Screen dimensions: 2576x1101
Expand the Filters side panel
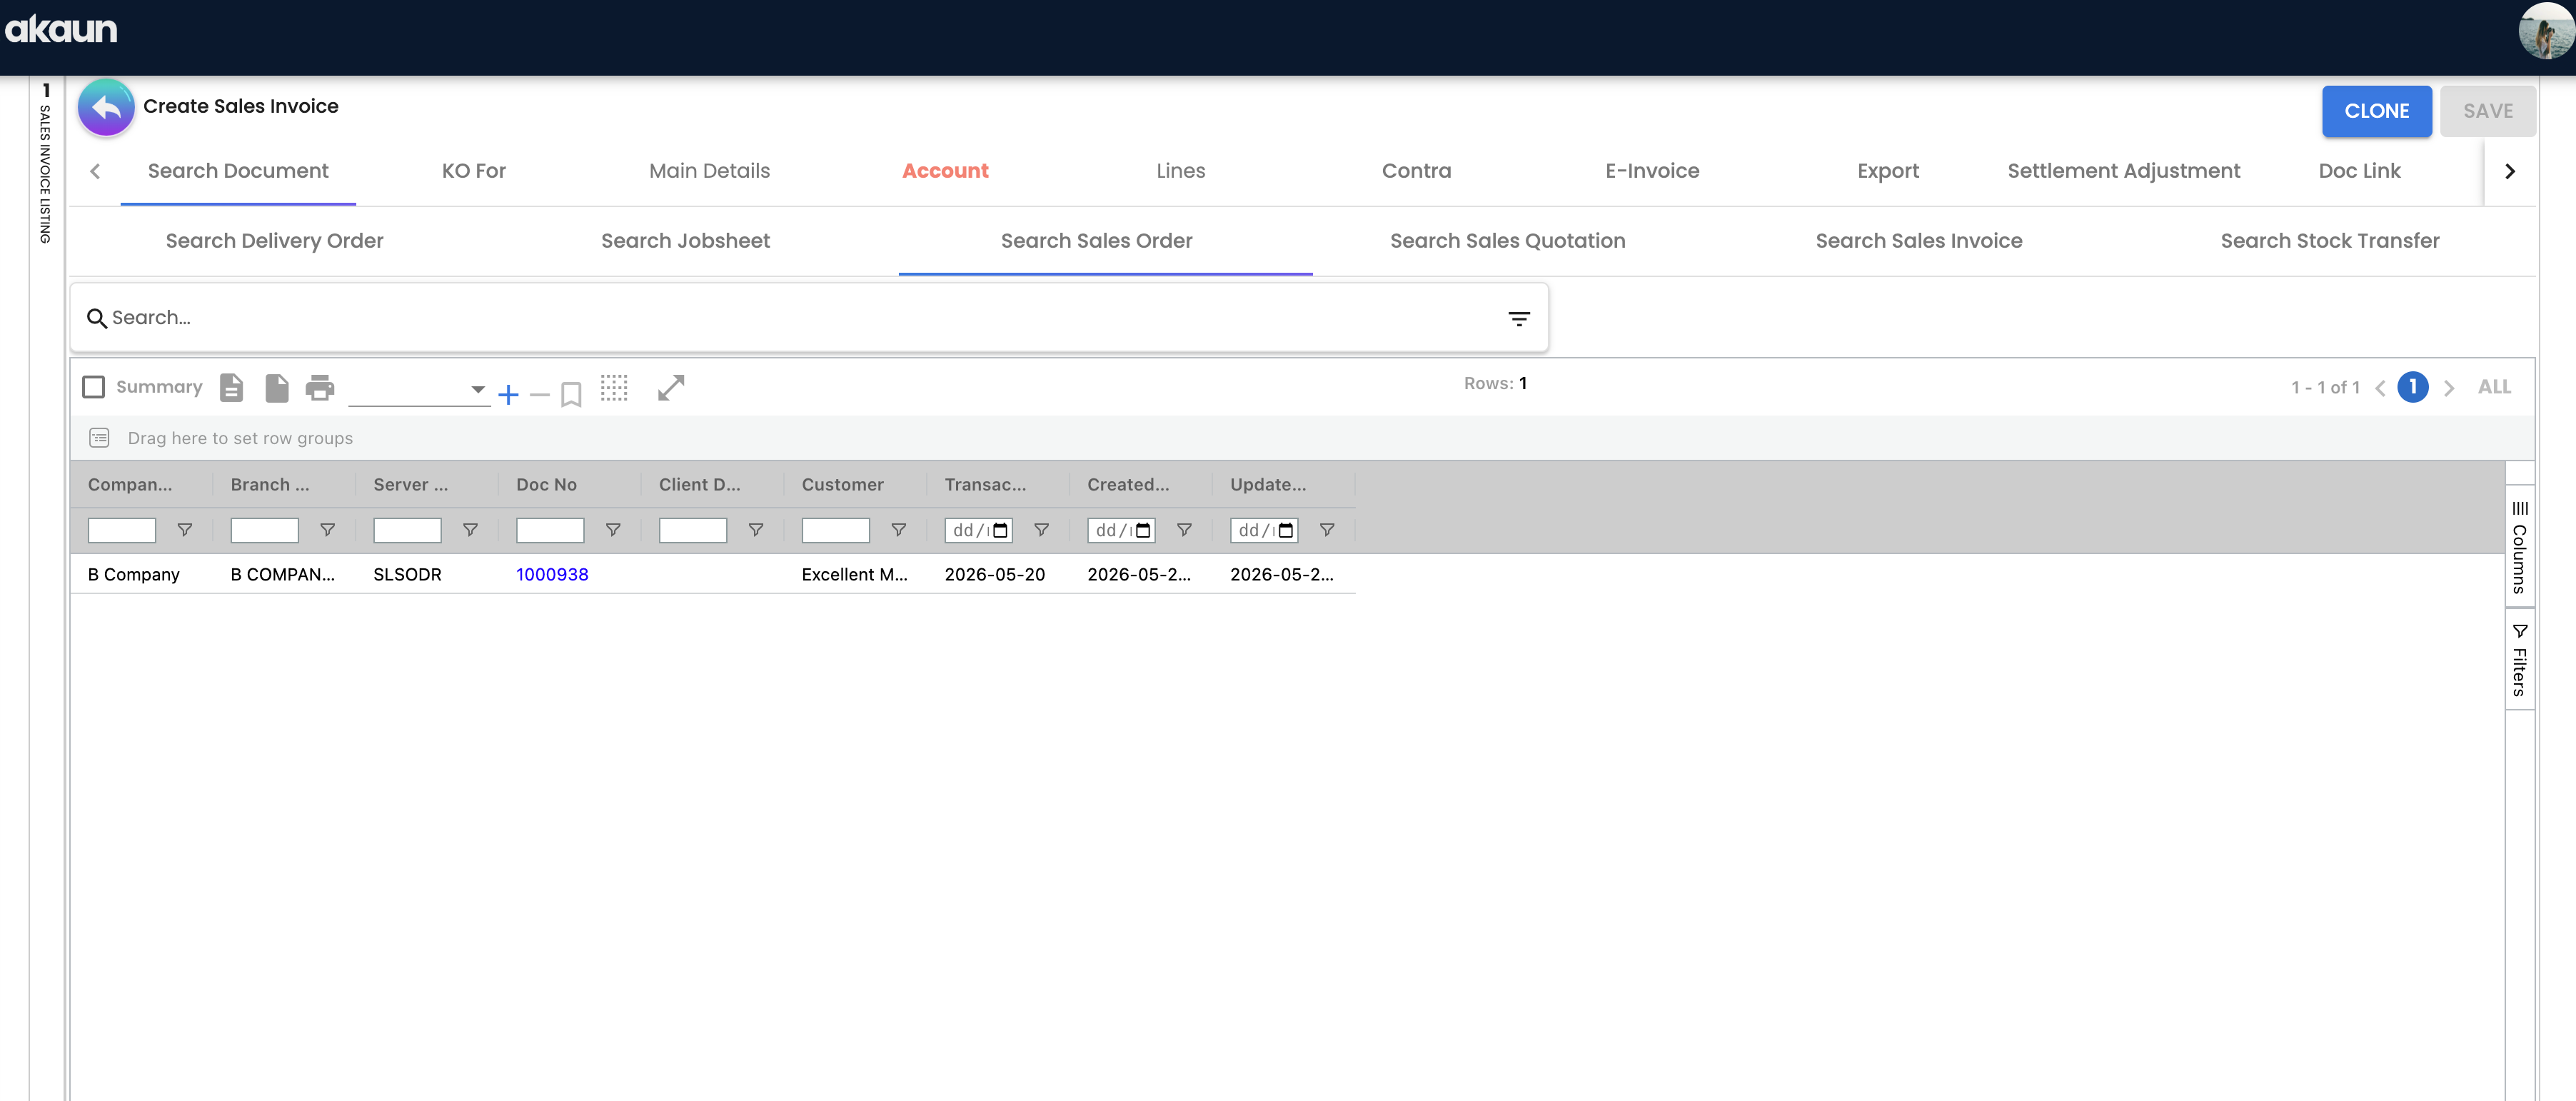pyautogui.click(x=2519, y=660)
